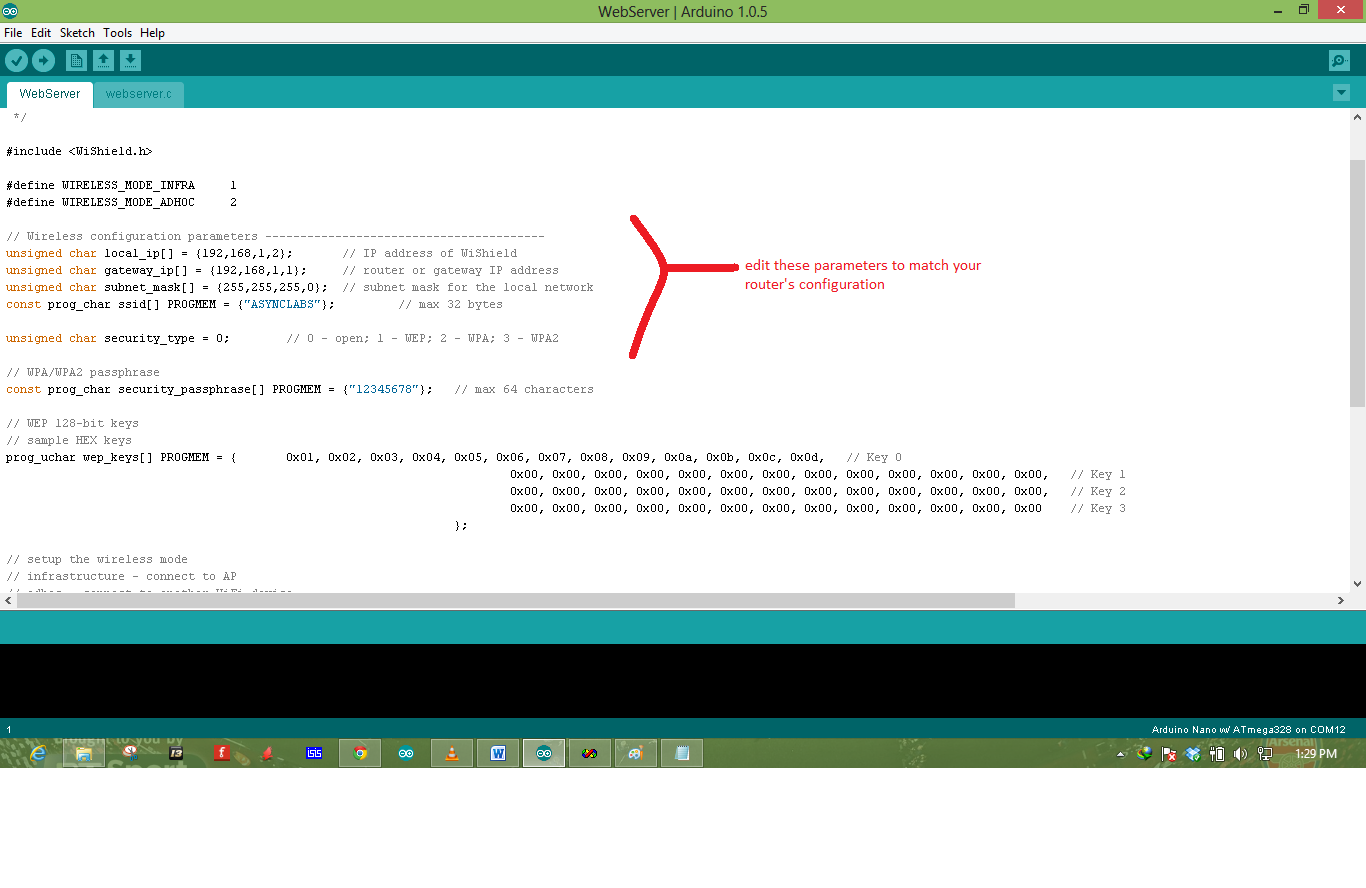This screenshot has width=1366, height=888.
Task: Open a sketch using the up-arrow icon
Action: pyautogui.click(x=103, y=61)
